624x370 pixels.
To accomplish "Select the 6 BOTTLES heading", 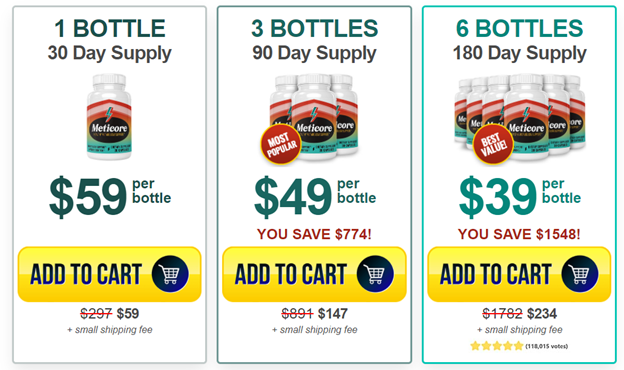I will click(x=519, y=28).
